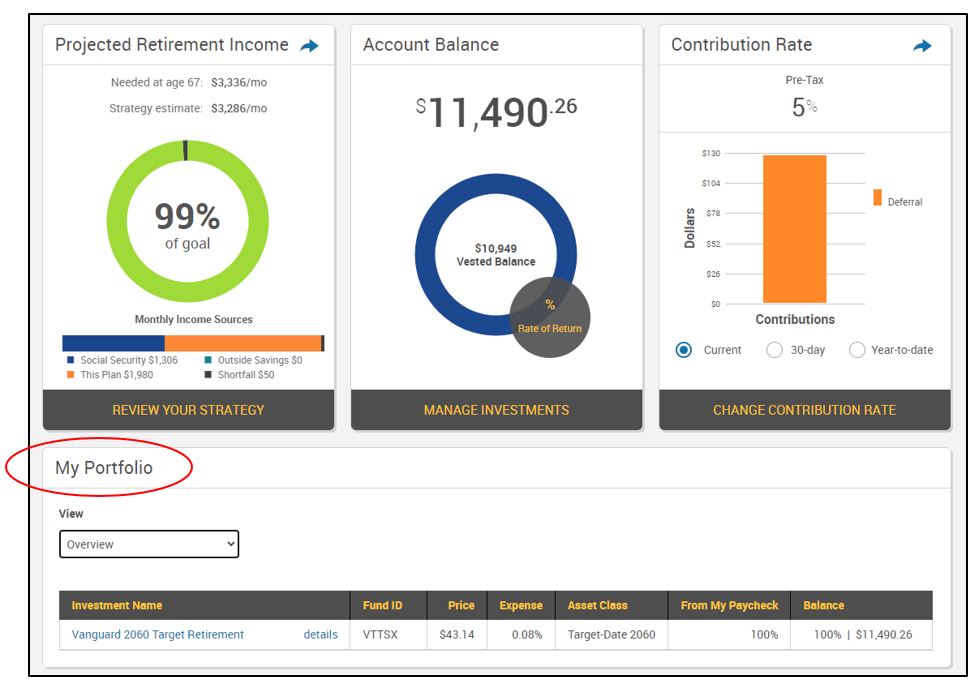Viewport: 978px width, 688px height.
Task: Open Vanguard 2060 Target Retirement link
Action: [x=158, y=634]
